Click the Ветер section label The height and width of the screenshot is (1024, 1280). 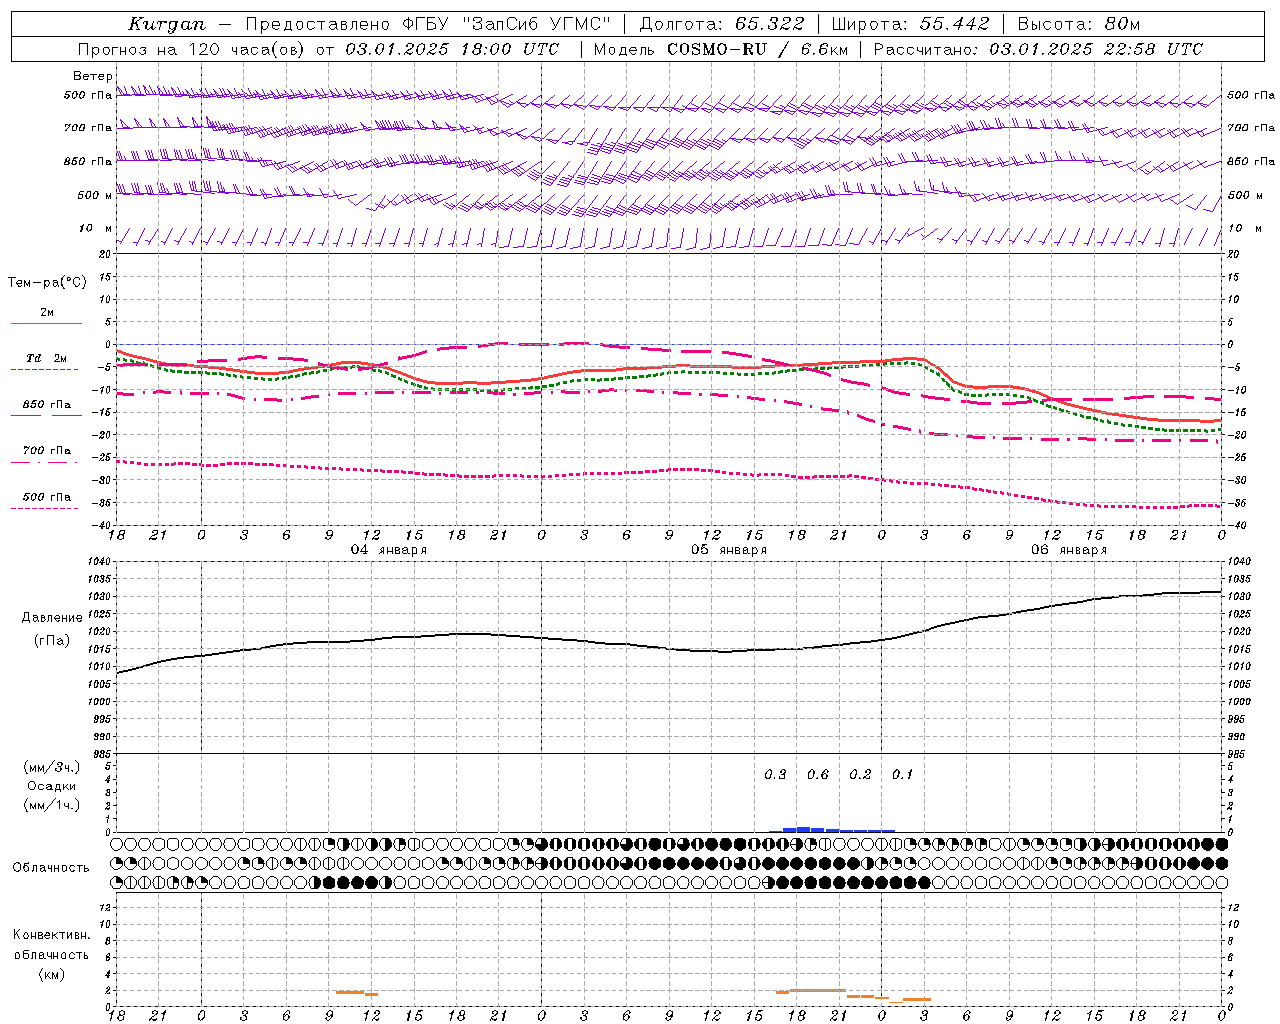92,76
